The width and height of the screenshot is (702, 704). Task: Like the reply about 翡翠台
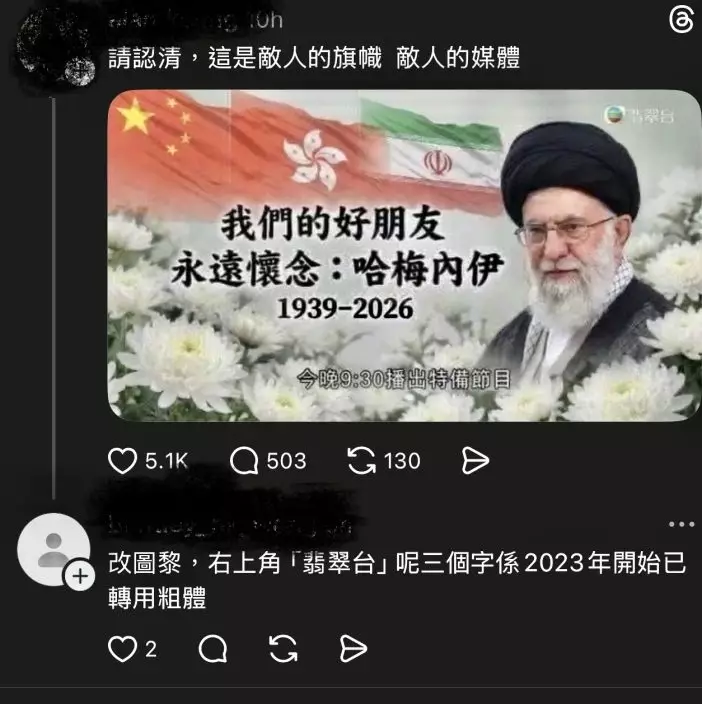pyautogui.click(x=123, y=649)
